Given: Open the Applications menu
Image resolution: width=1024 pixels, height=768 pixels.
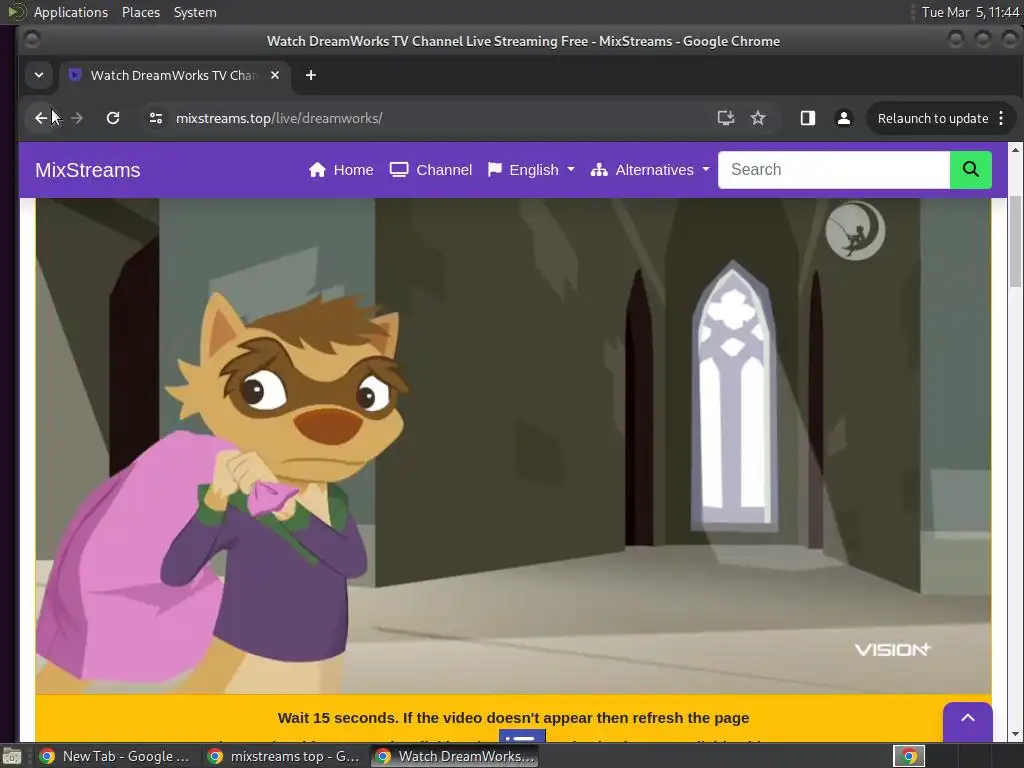Looking at the screenshot, I should (71, 12).
